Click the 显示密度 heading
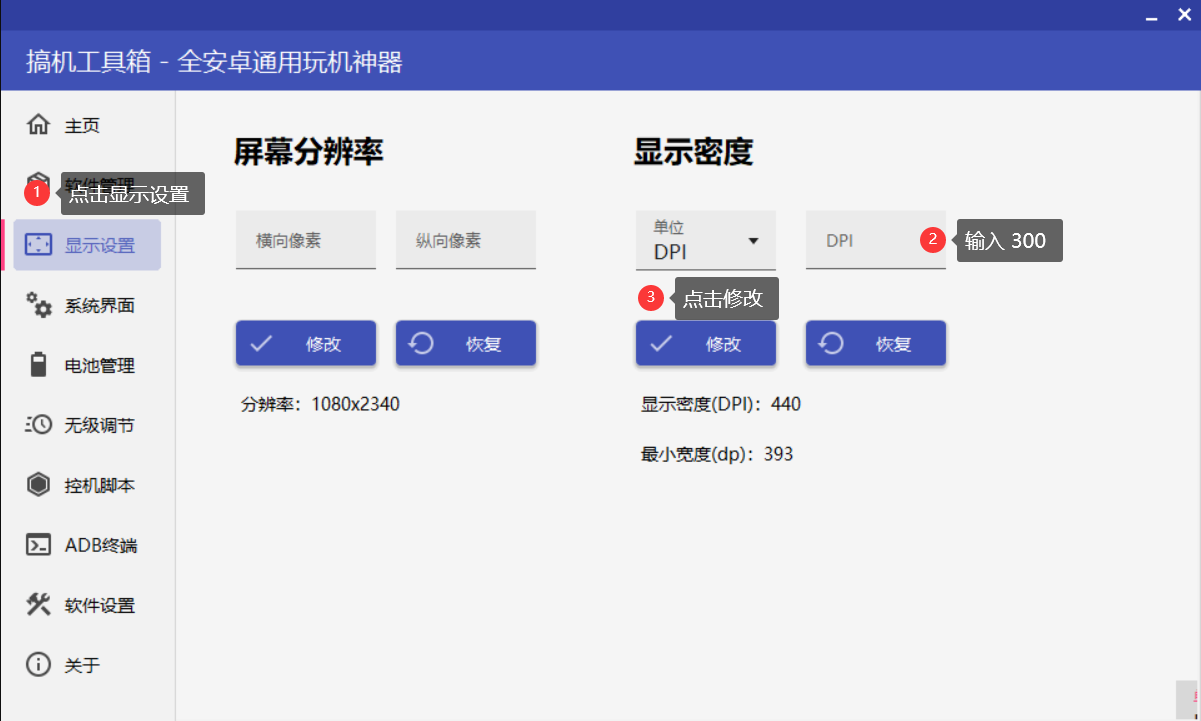This screenshot has height=721, width=1201. coord(693,151)
